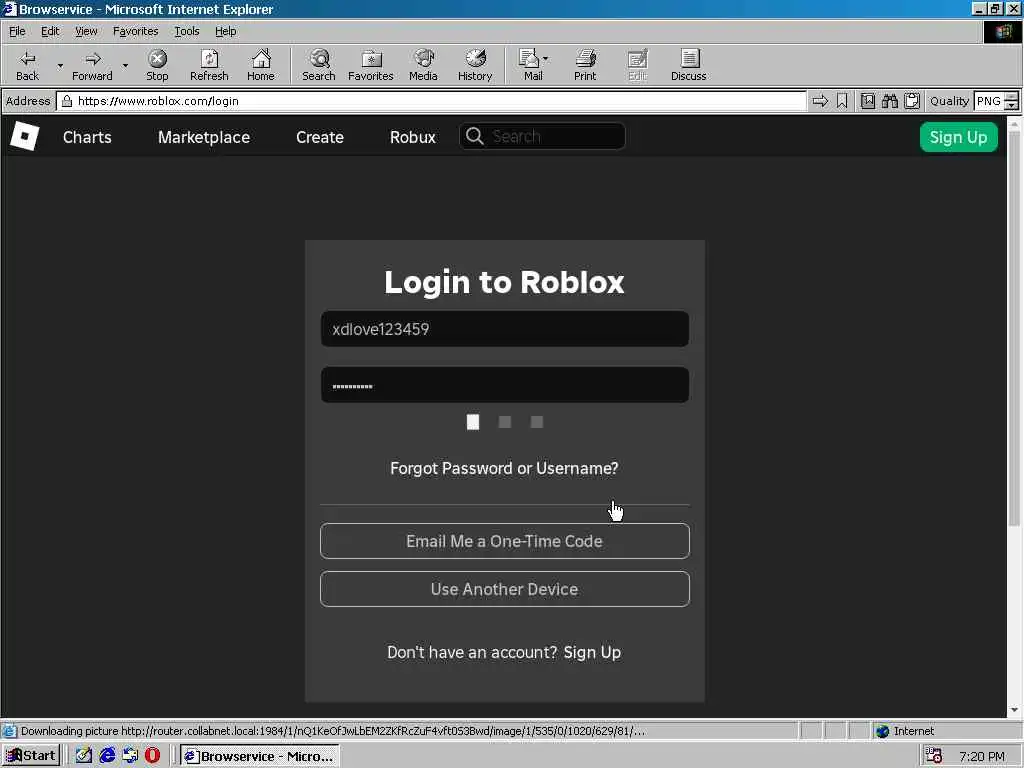
Task: Open the Windows Start menu
Action: 31,756
